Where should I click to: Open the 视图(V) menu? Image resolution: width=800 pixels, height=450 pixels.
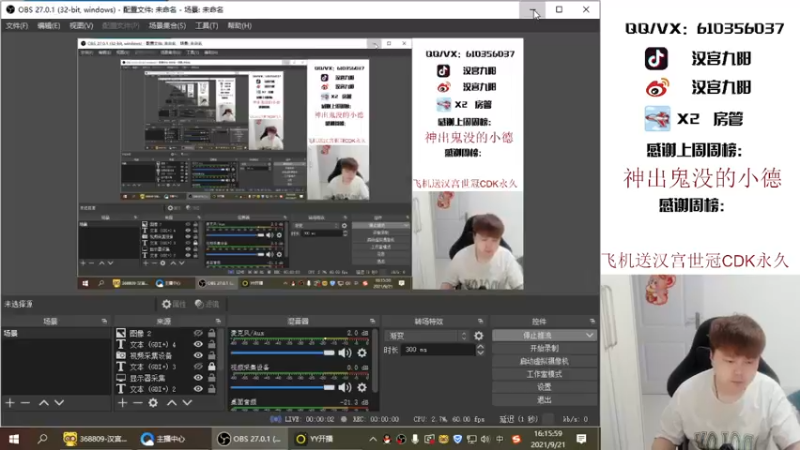click(81, 26)
